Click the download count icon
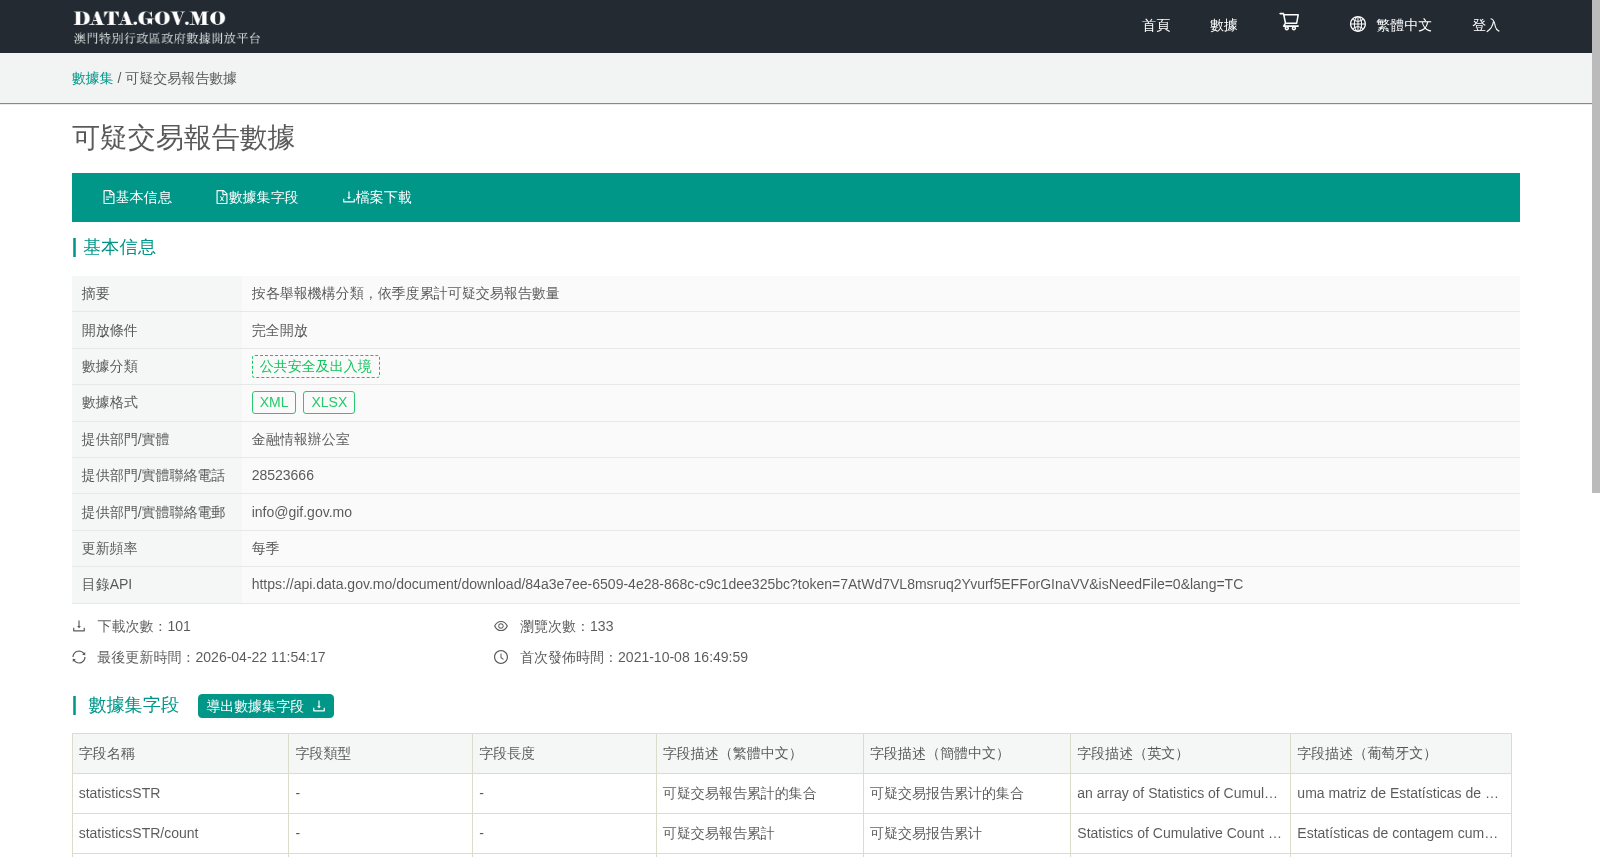Viewport: 1600px width, 857px height. (x=79, y=626)
